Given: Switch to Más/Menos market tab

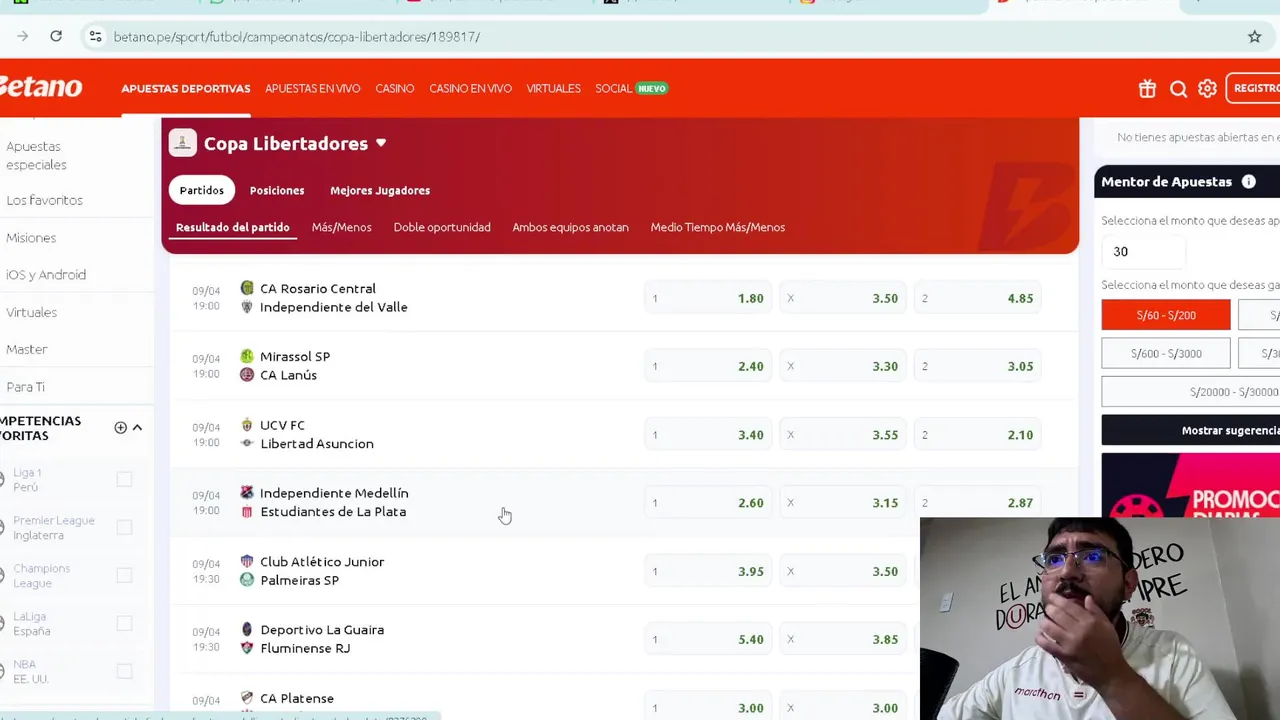Looking at the screenshot, I should [x=341, y=227].
